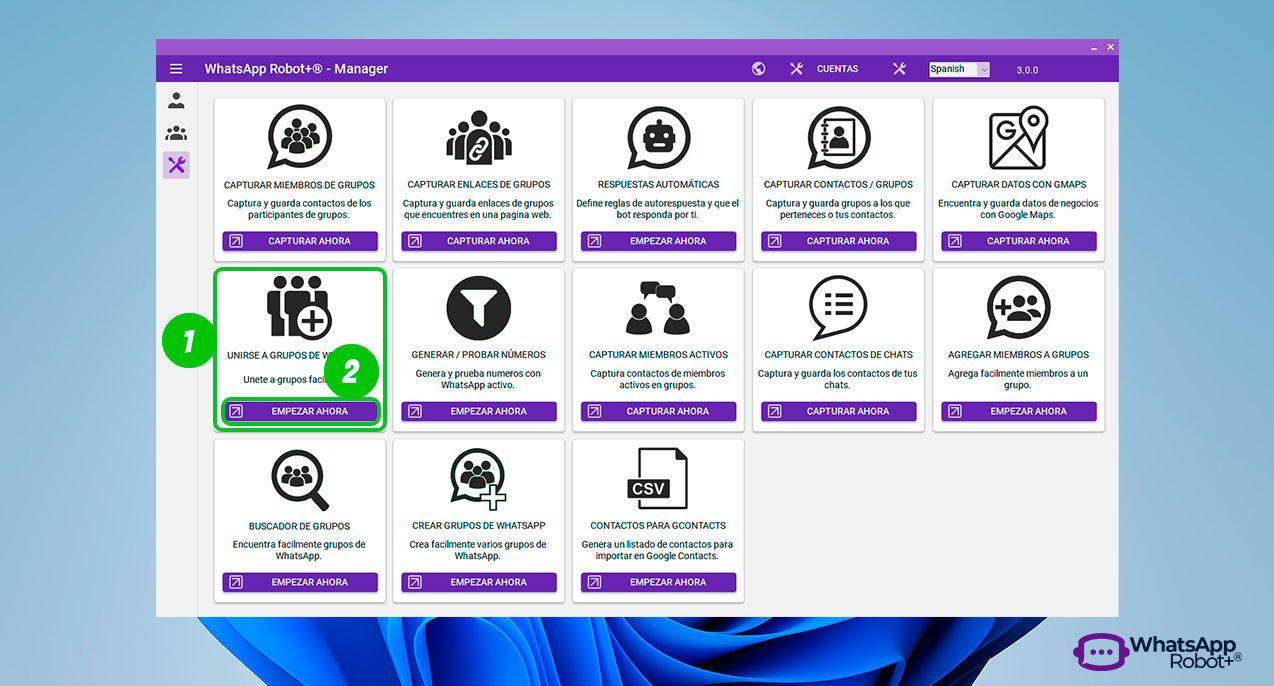The image size is (1274, 686).
Task: Click Respuestas Automáticas robot icon
Action: tap(659, 137)
